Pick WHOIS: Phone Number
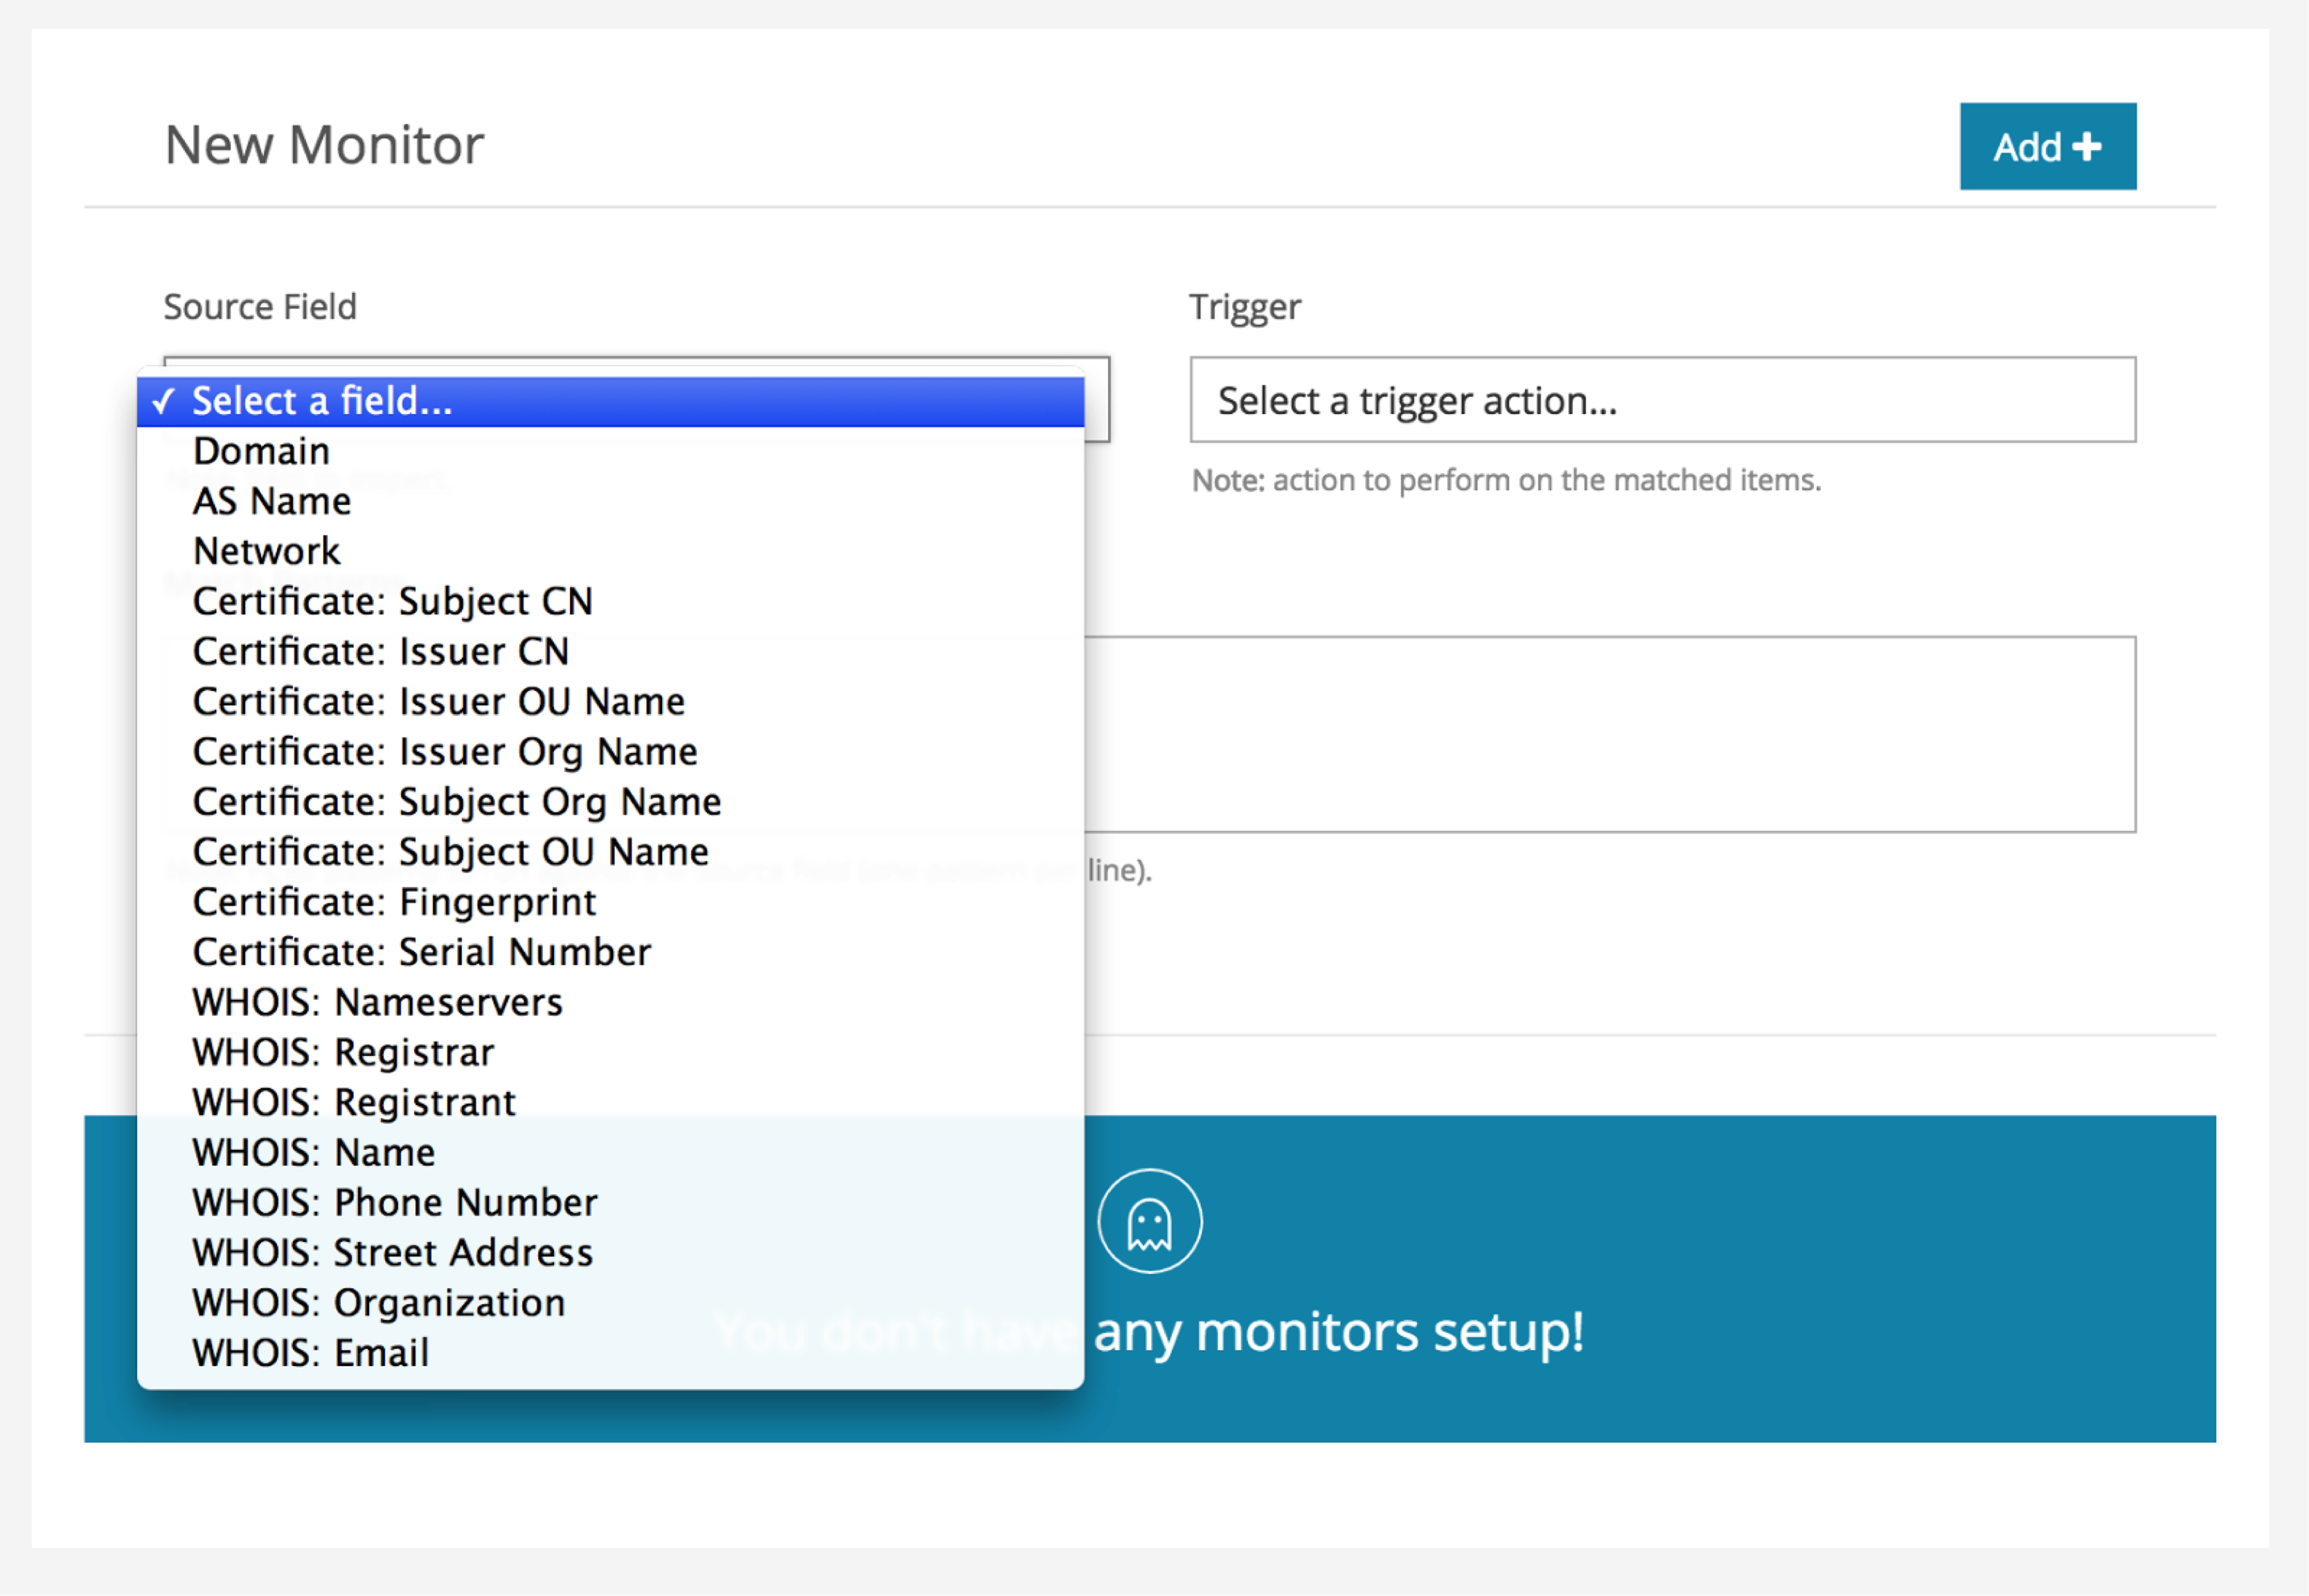Image resolution: width=2309 pixels, height=1596 pixels. pos(610,1202)
